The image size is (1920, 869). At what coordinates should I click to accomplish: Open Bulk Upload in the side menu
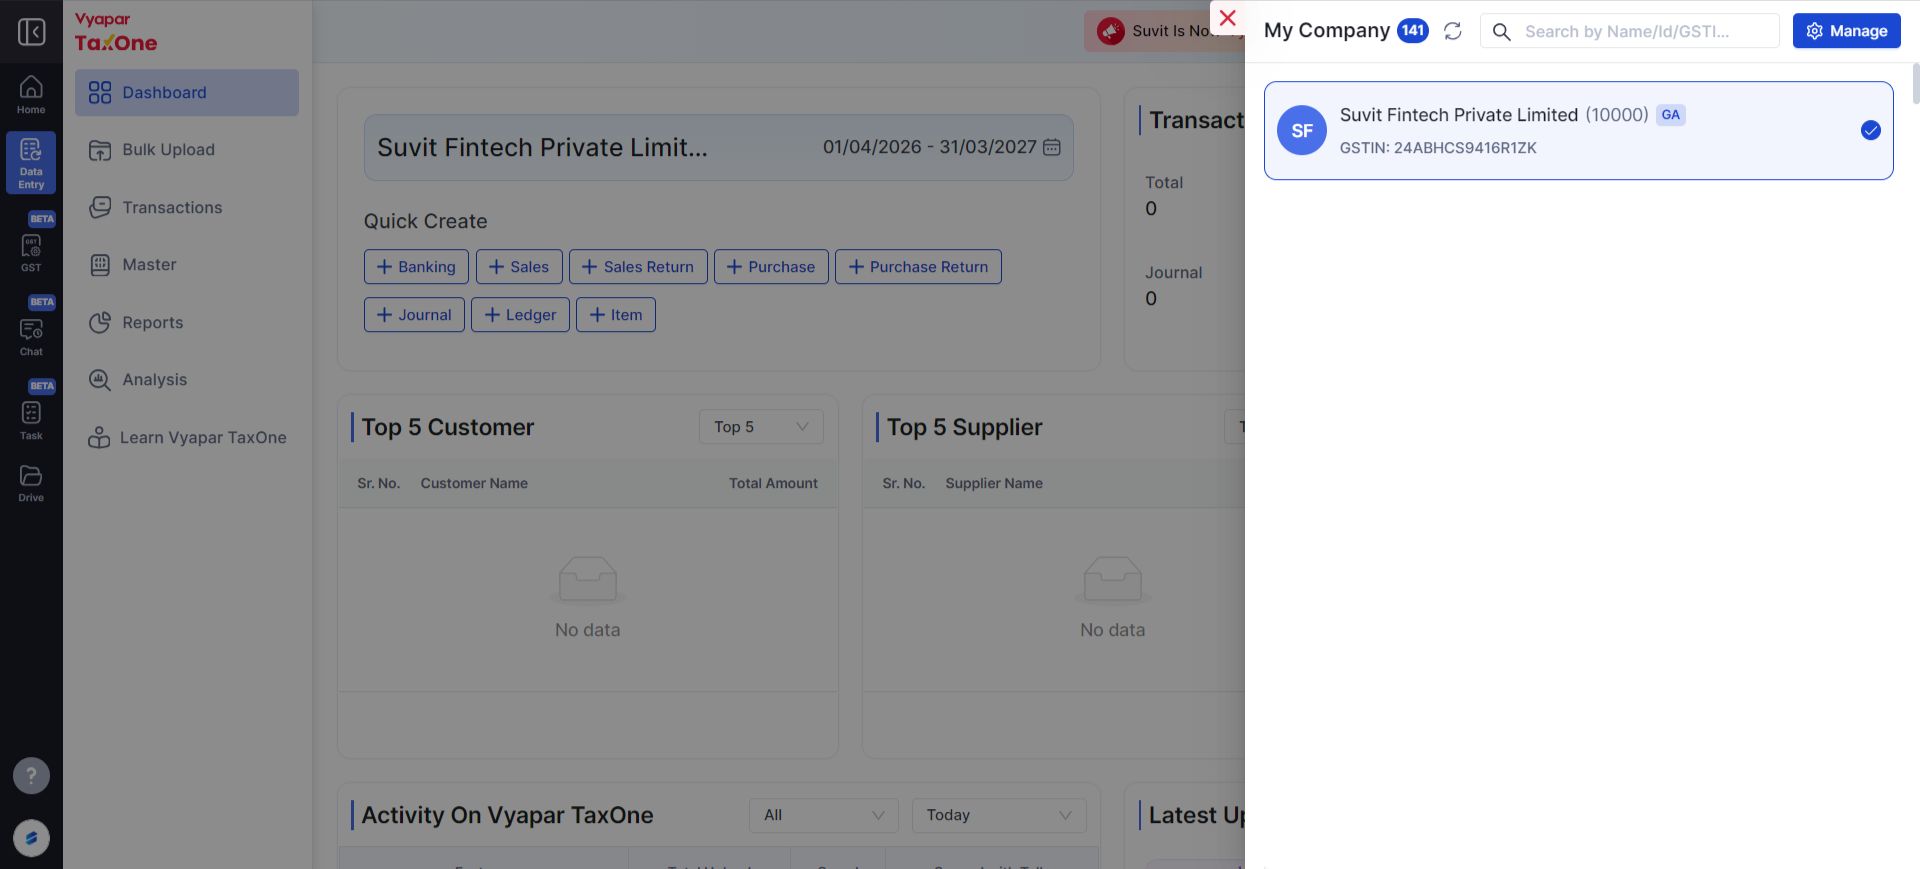tap(187, 150)
